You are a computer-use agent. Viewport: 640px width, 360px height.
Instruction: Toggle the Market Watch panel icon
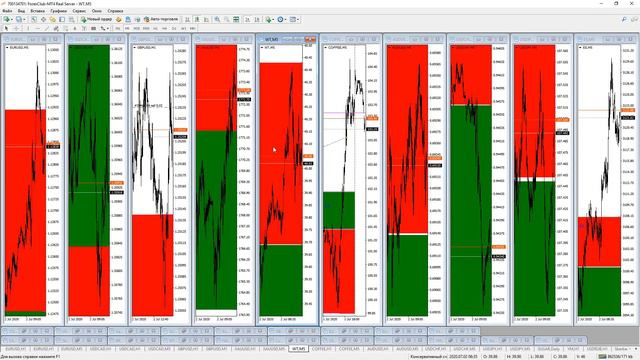(33, 19)
